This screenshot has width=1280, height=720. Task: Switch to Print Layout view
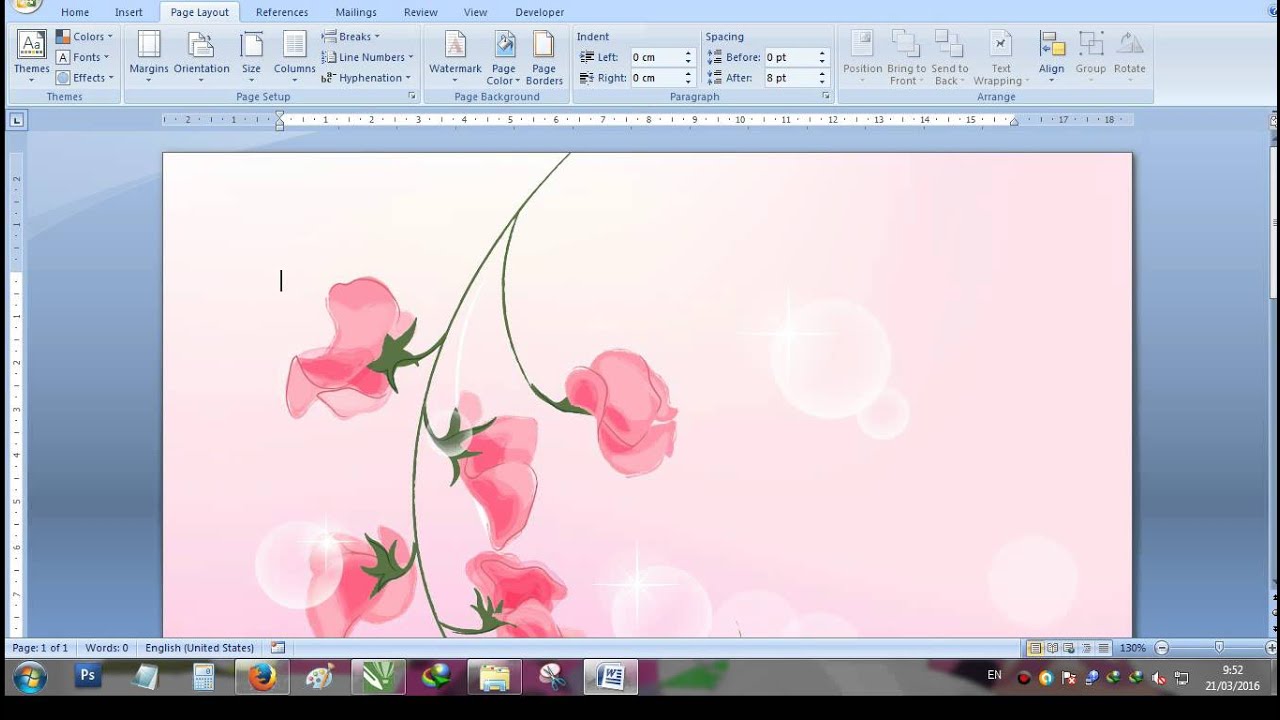point(1035,648)
